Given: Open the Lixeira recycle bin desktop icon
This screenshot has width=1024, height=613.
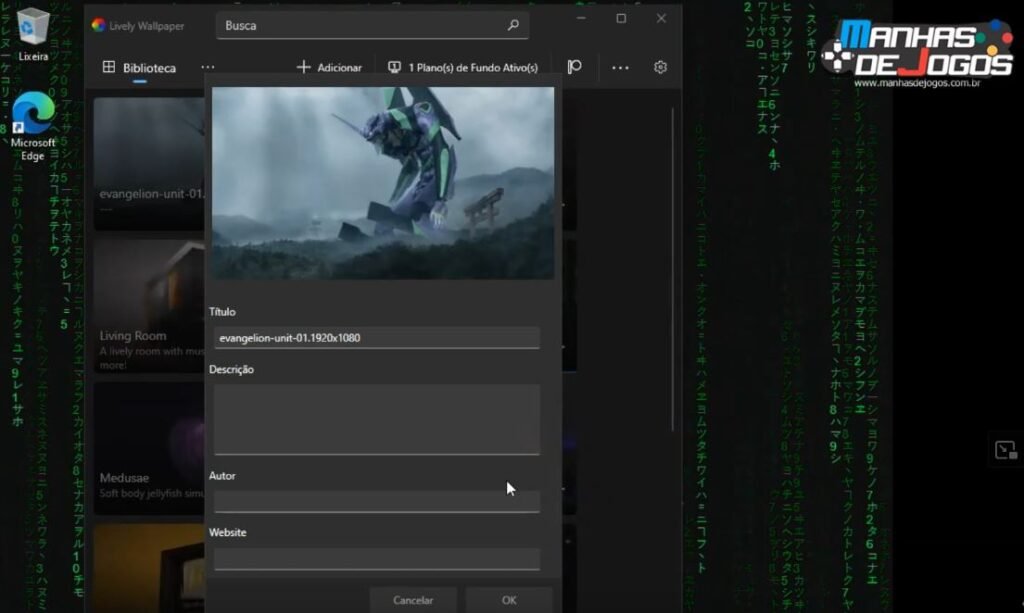Looking at the screenshot, I should [33, 35].
